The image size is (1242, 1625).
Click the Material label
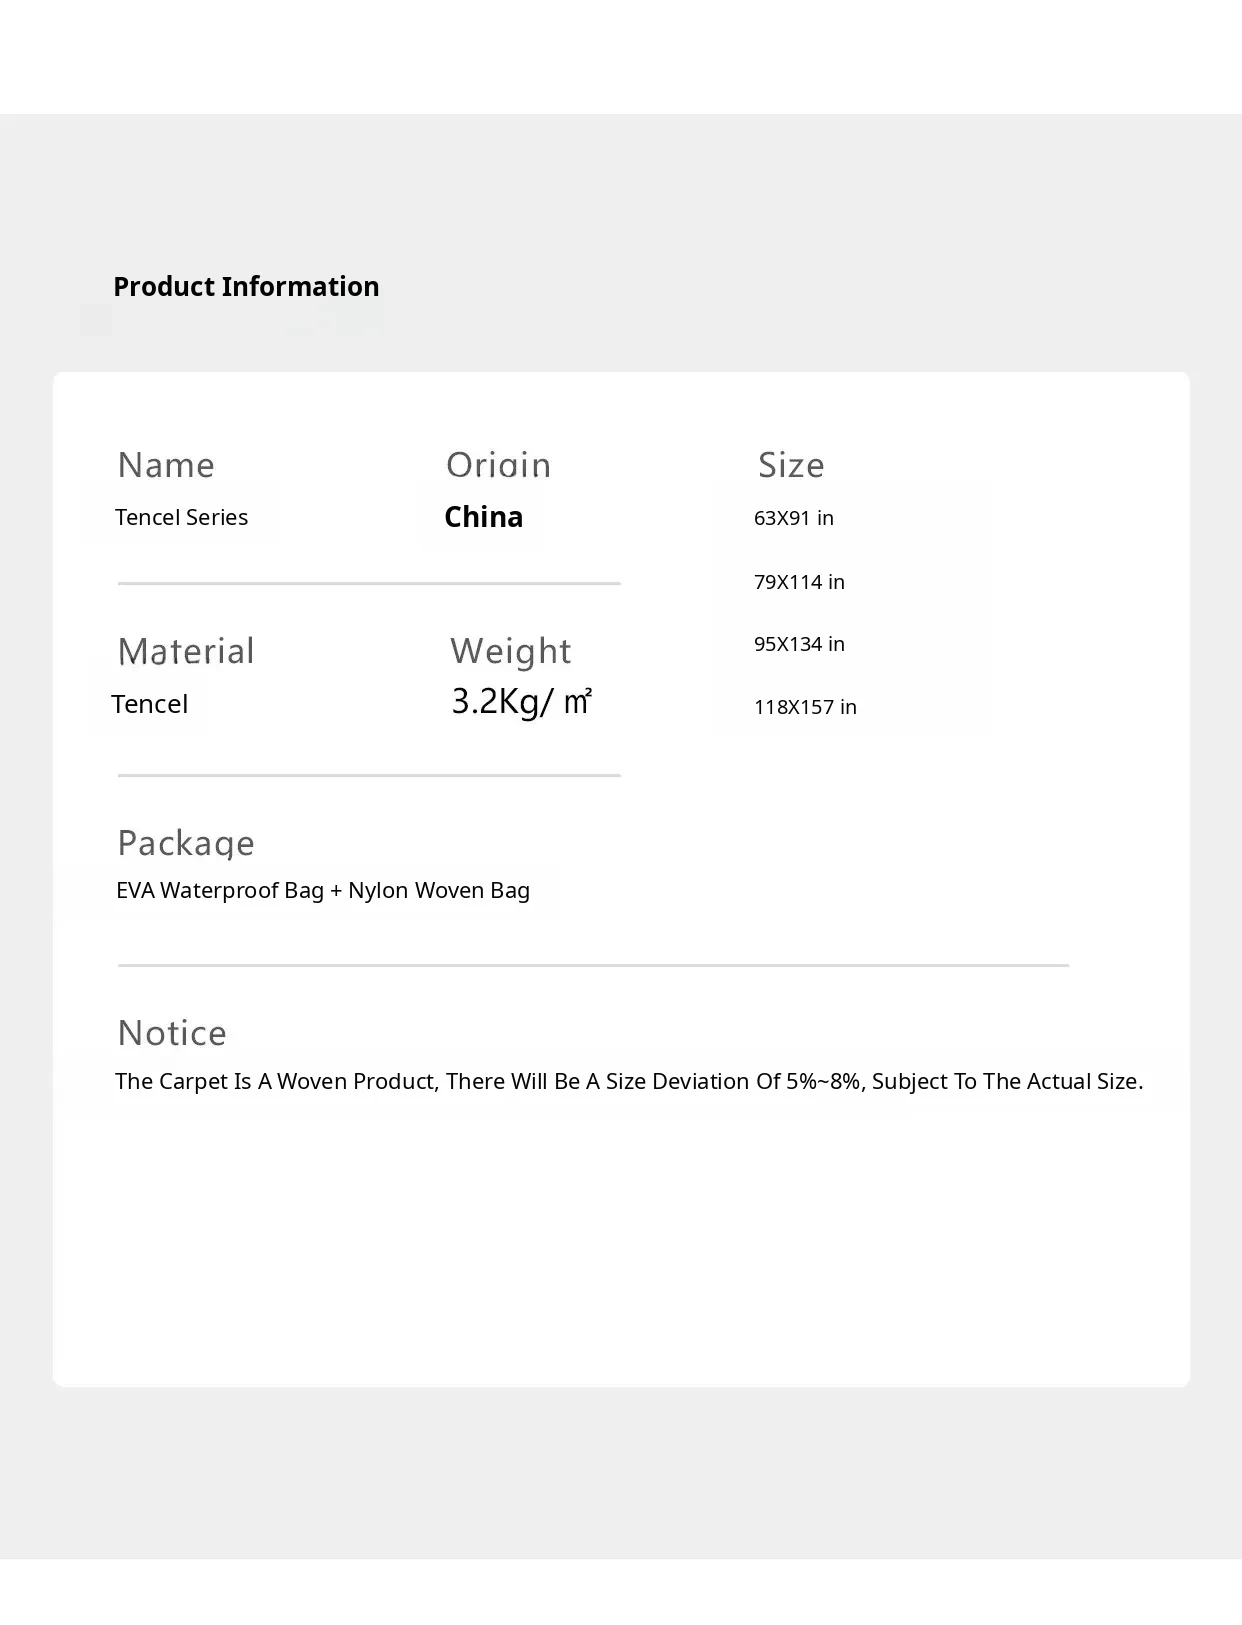pyautogui.click(x=186, y=652)
